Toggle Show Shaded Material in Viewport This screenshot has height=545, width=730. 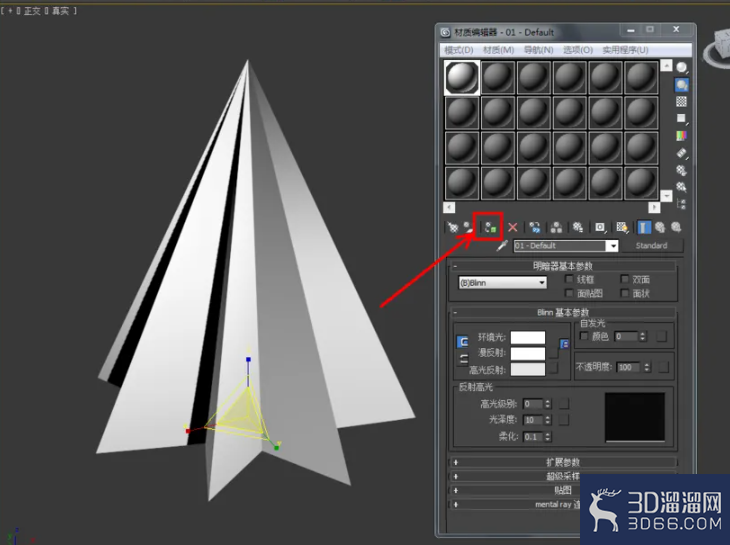click(x=622, y=227)
